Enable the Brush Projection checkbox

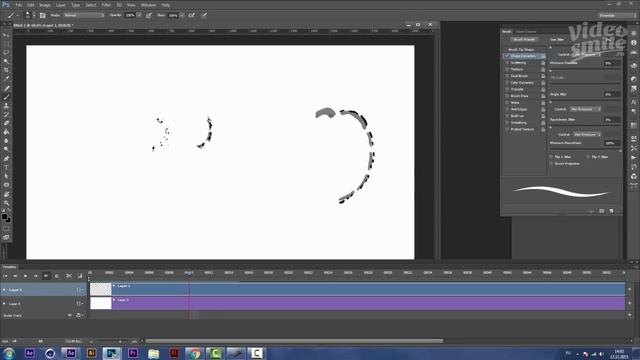(551, 164)
